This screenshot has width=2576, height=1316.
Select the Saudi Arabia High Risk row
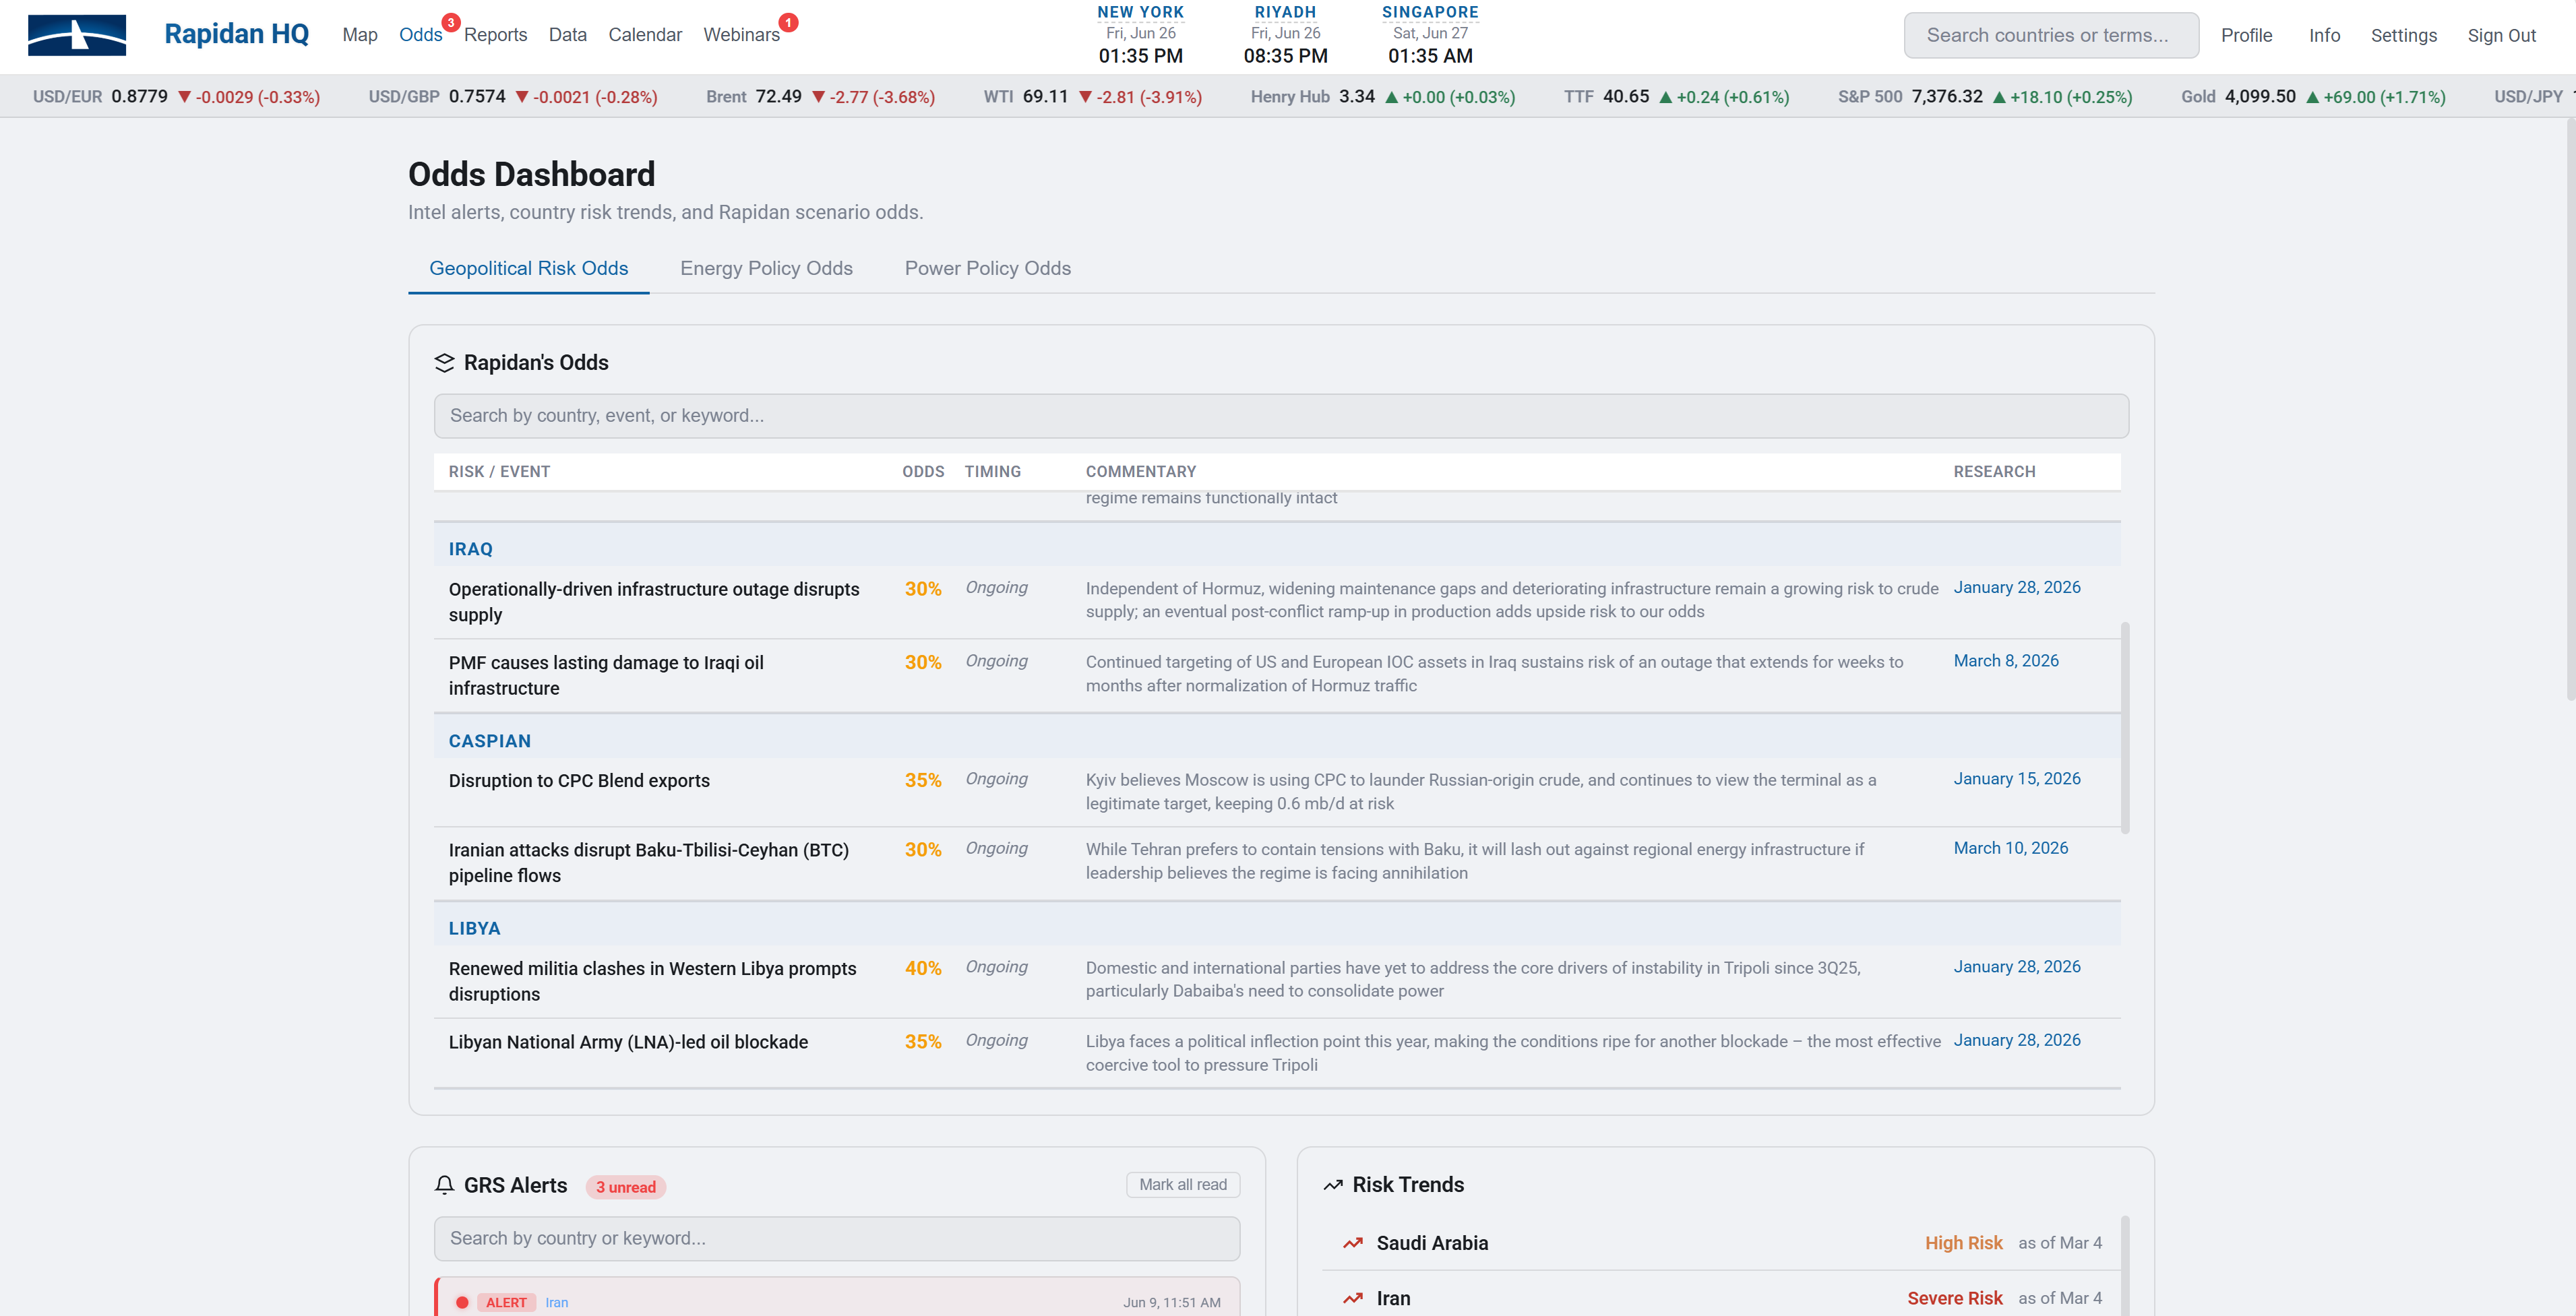pos(1720,1243)
